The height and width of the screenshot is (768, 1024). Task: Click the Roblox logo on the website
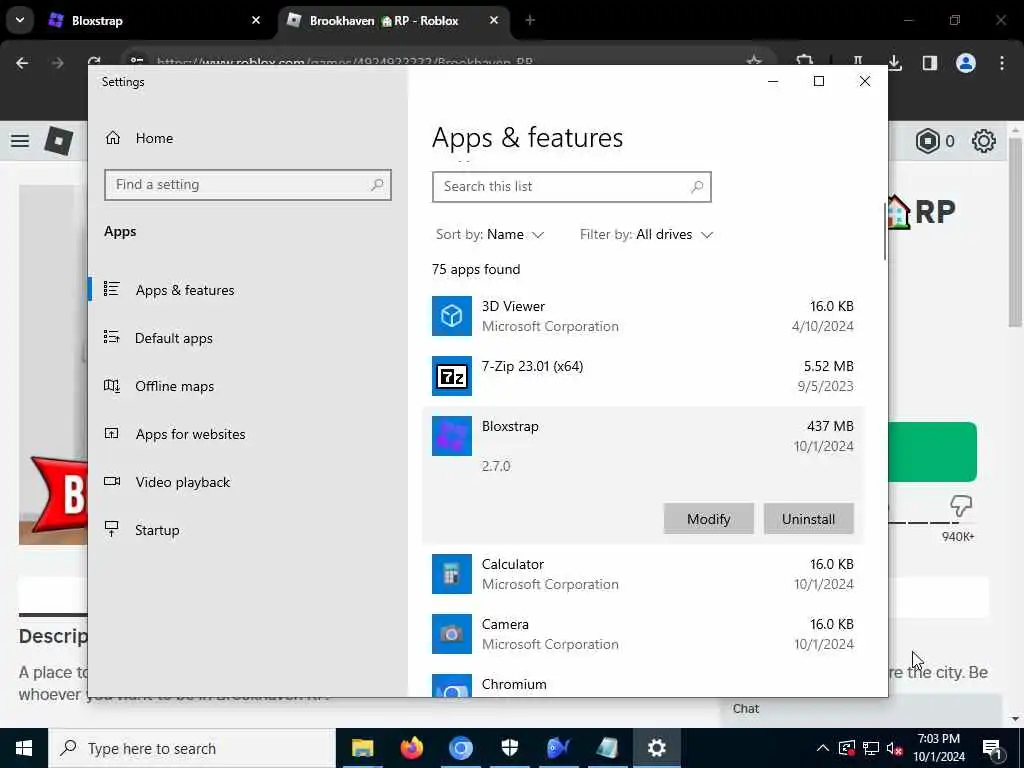[x=59, y=140]
